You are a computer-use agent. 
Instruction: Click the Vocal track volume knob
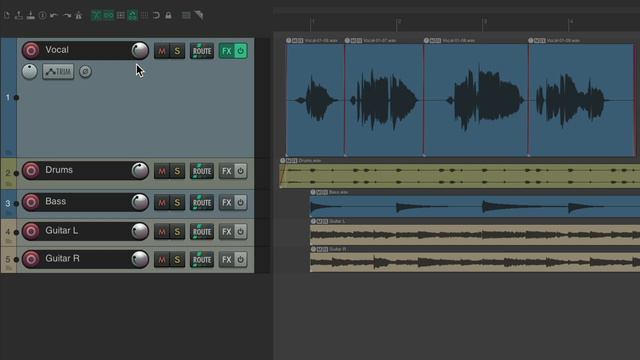[x=140, y=51]
